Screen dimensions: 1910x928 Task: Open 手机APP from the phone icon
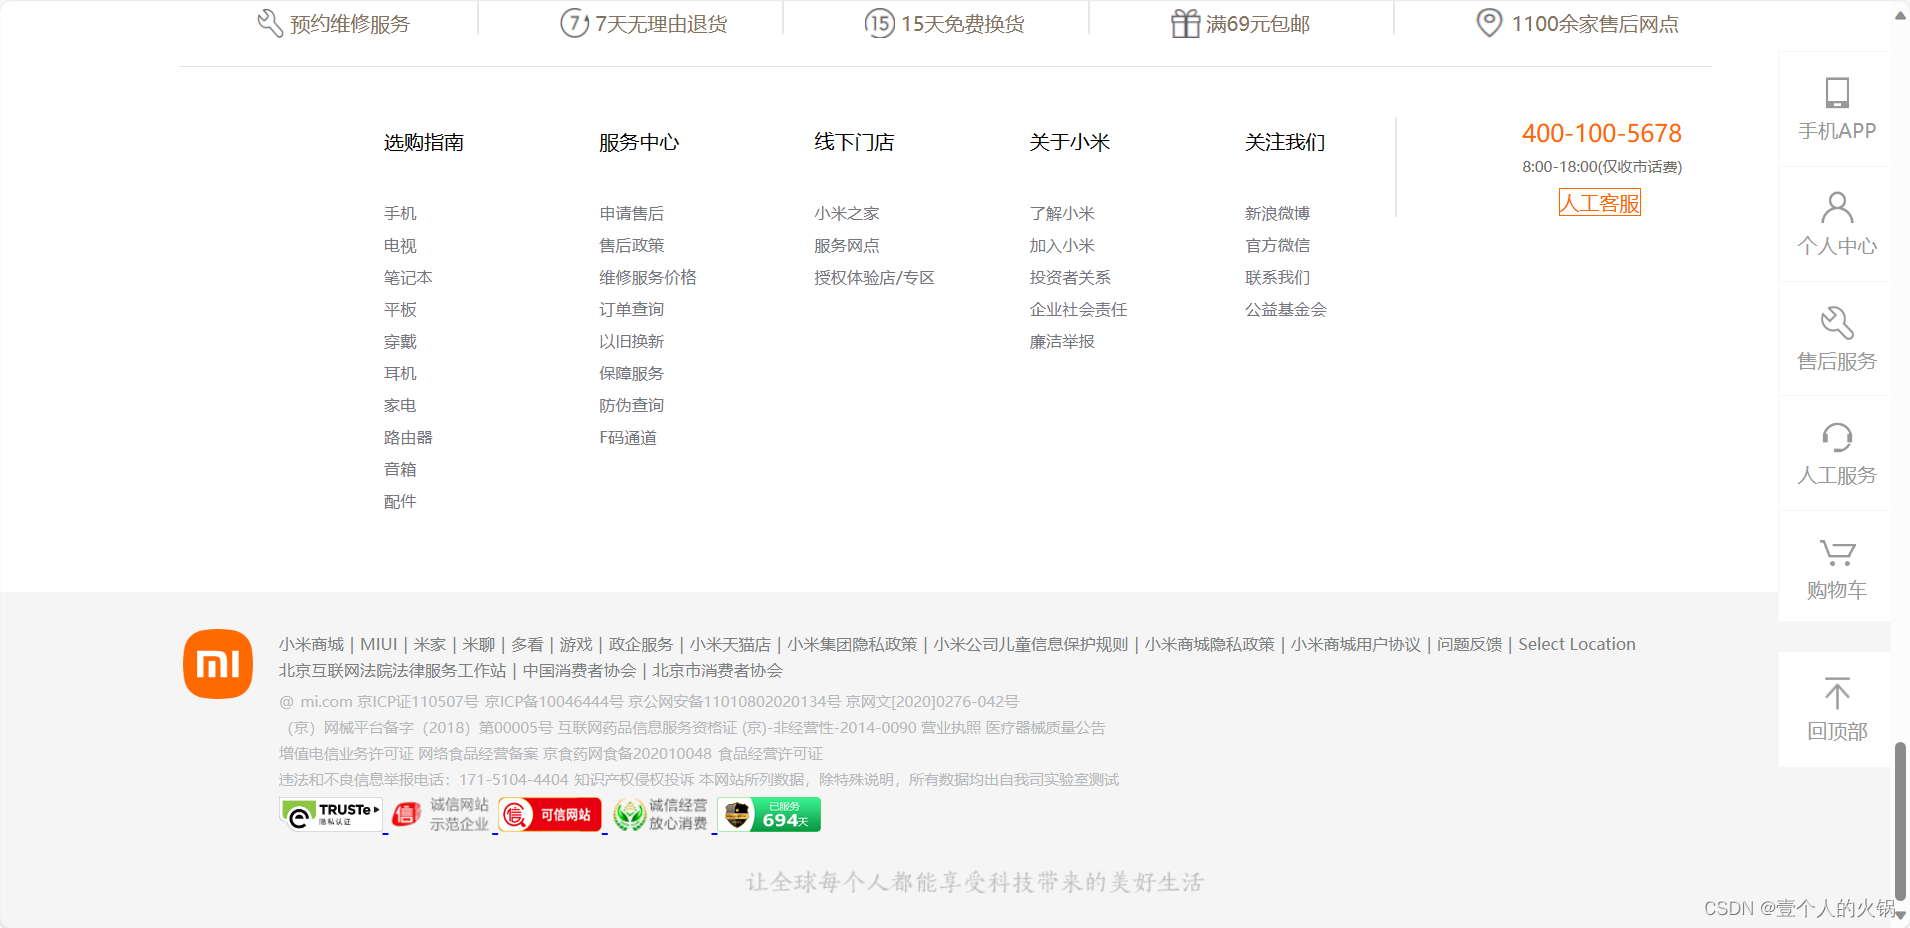[x=1837, y=93]
